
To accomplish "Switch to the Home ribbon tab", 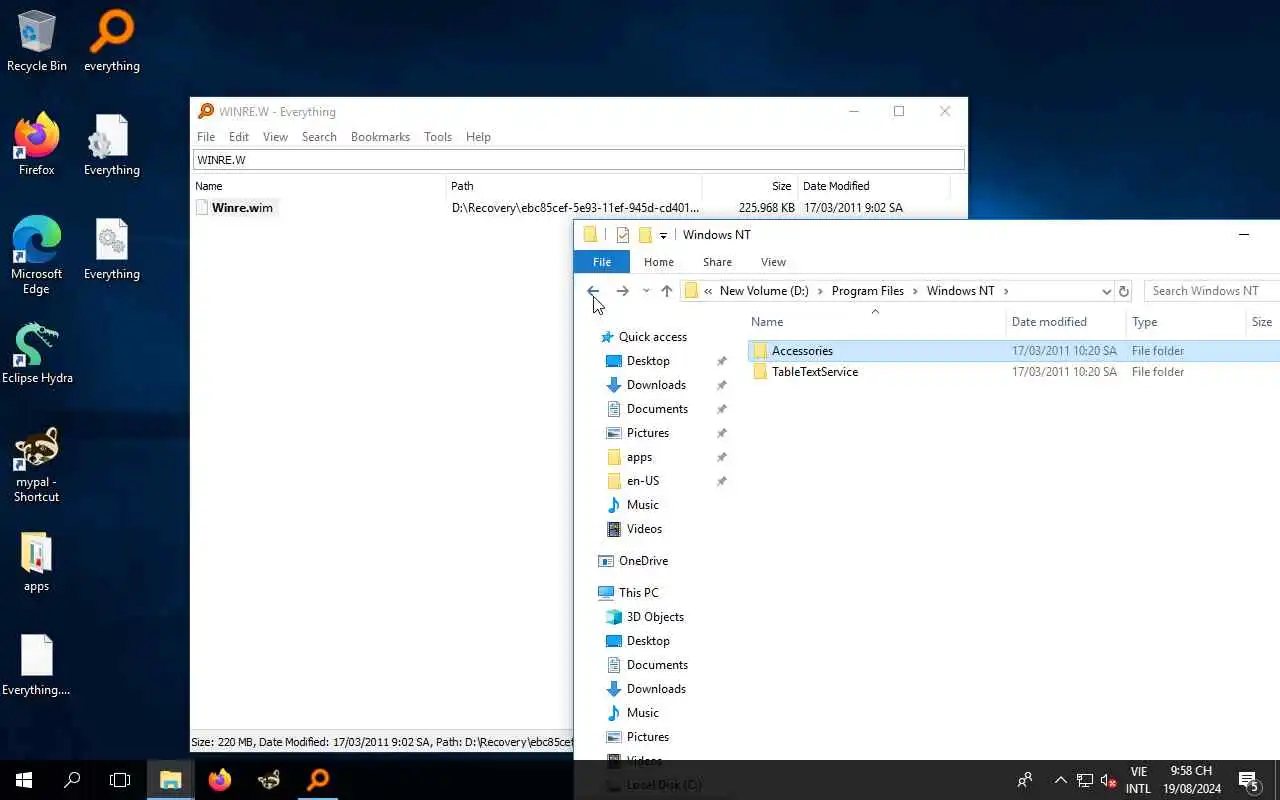I will click(658, 262).
